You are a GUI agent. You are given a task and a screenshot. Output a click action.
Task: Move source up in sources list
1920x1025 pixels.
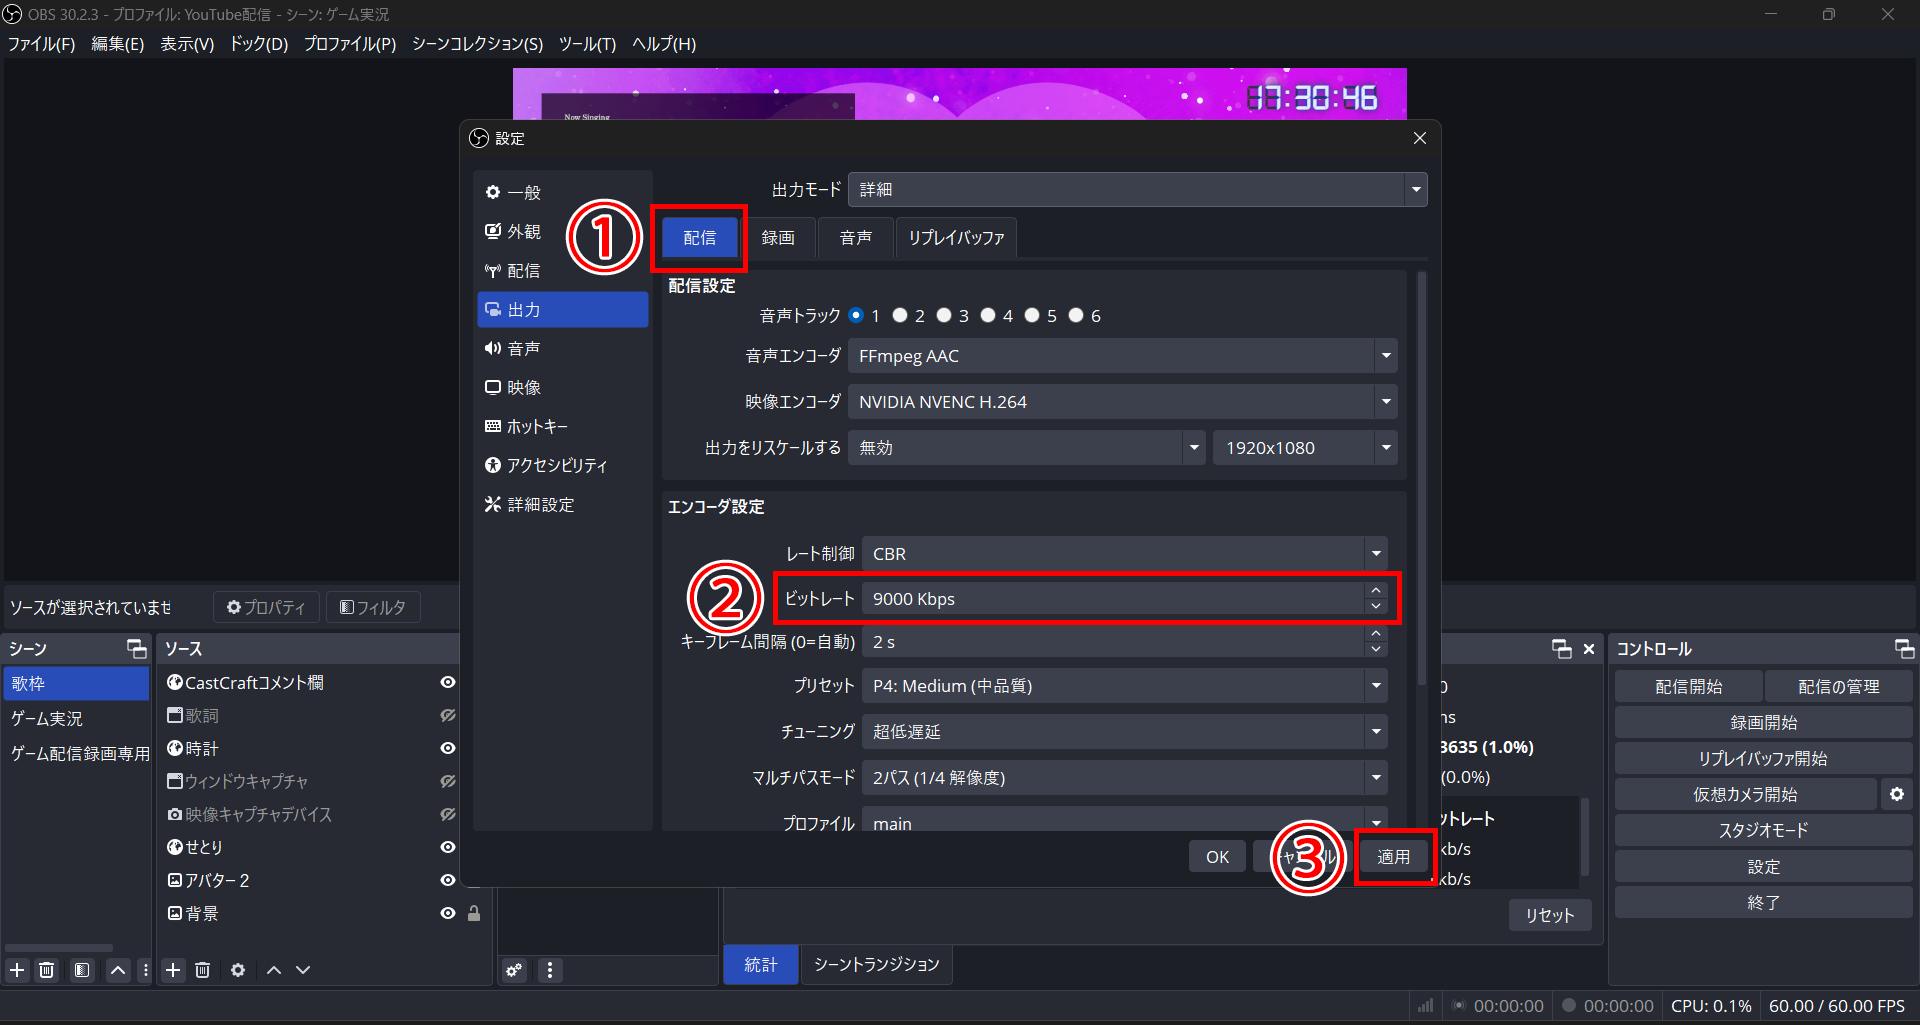(x=274, y=970)
